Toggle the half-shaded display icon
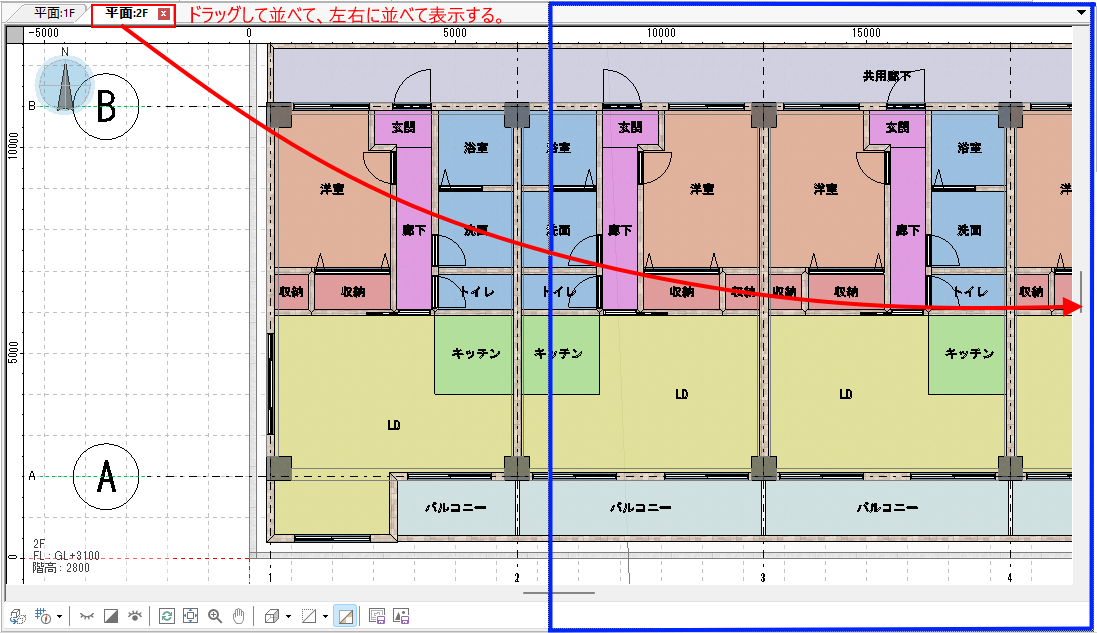 tap(112, 616)
